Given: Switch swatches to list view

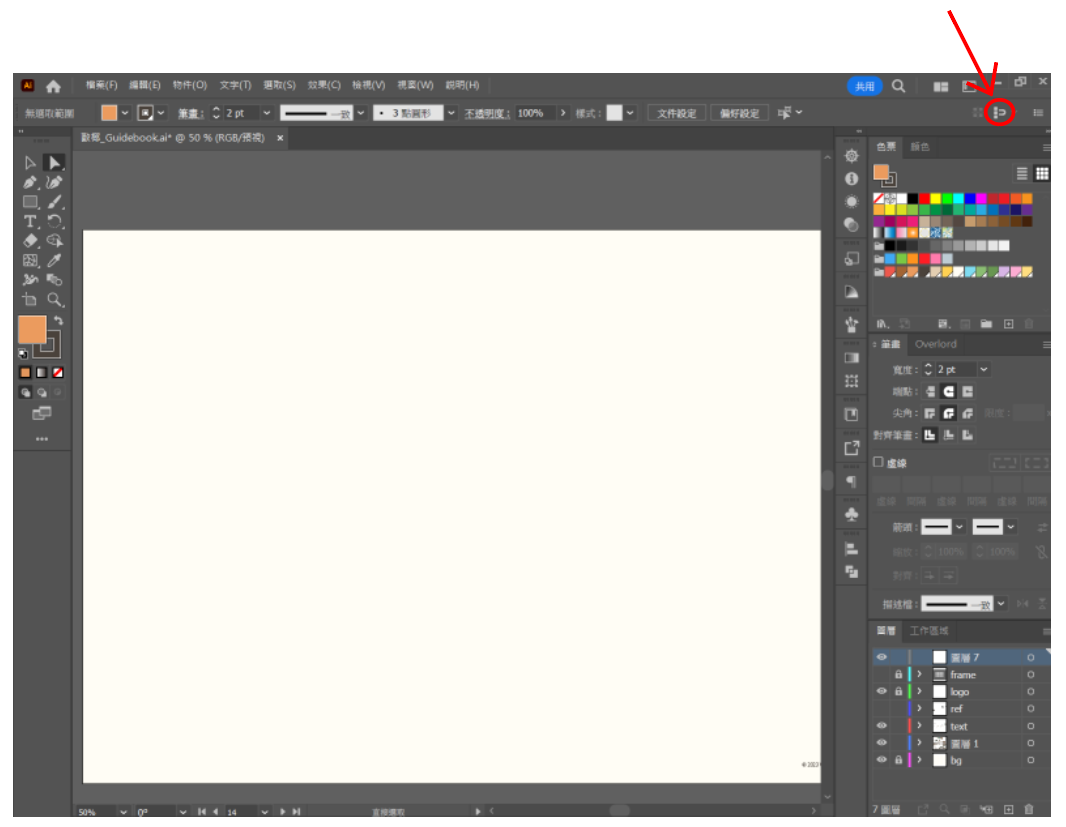Looking at the screenshot, I should (x=1022, y=173).
